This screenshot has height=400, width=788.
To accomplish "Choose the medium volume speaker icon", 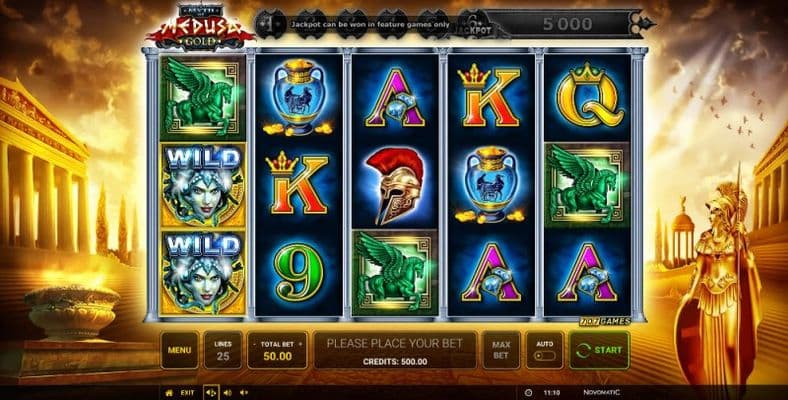I will (228, 393).
